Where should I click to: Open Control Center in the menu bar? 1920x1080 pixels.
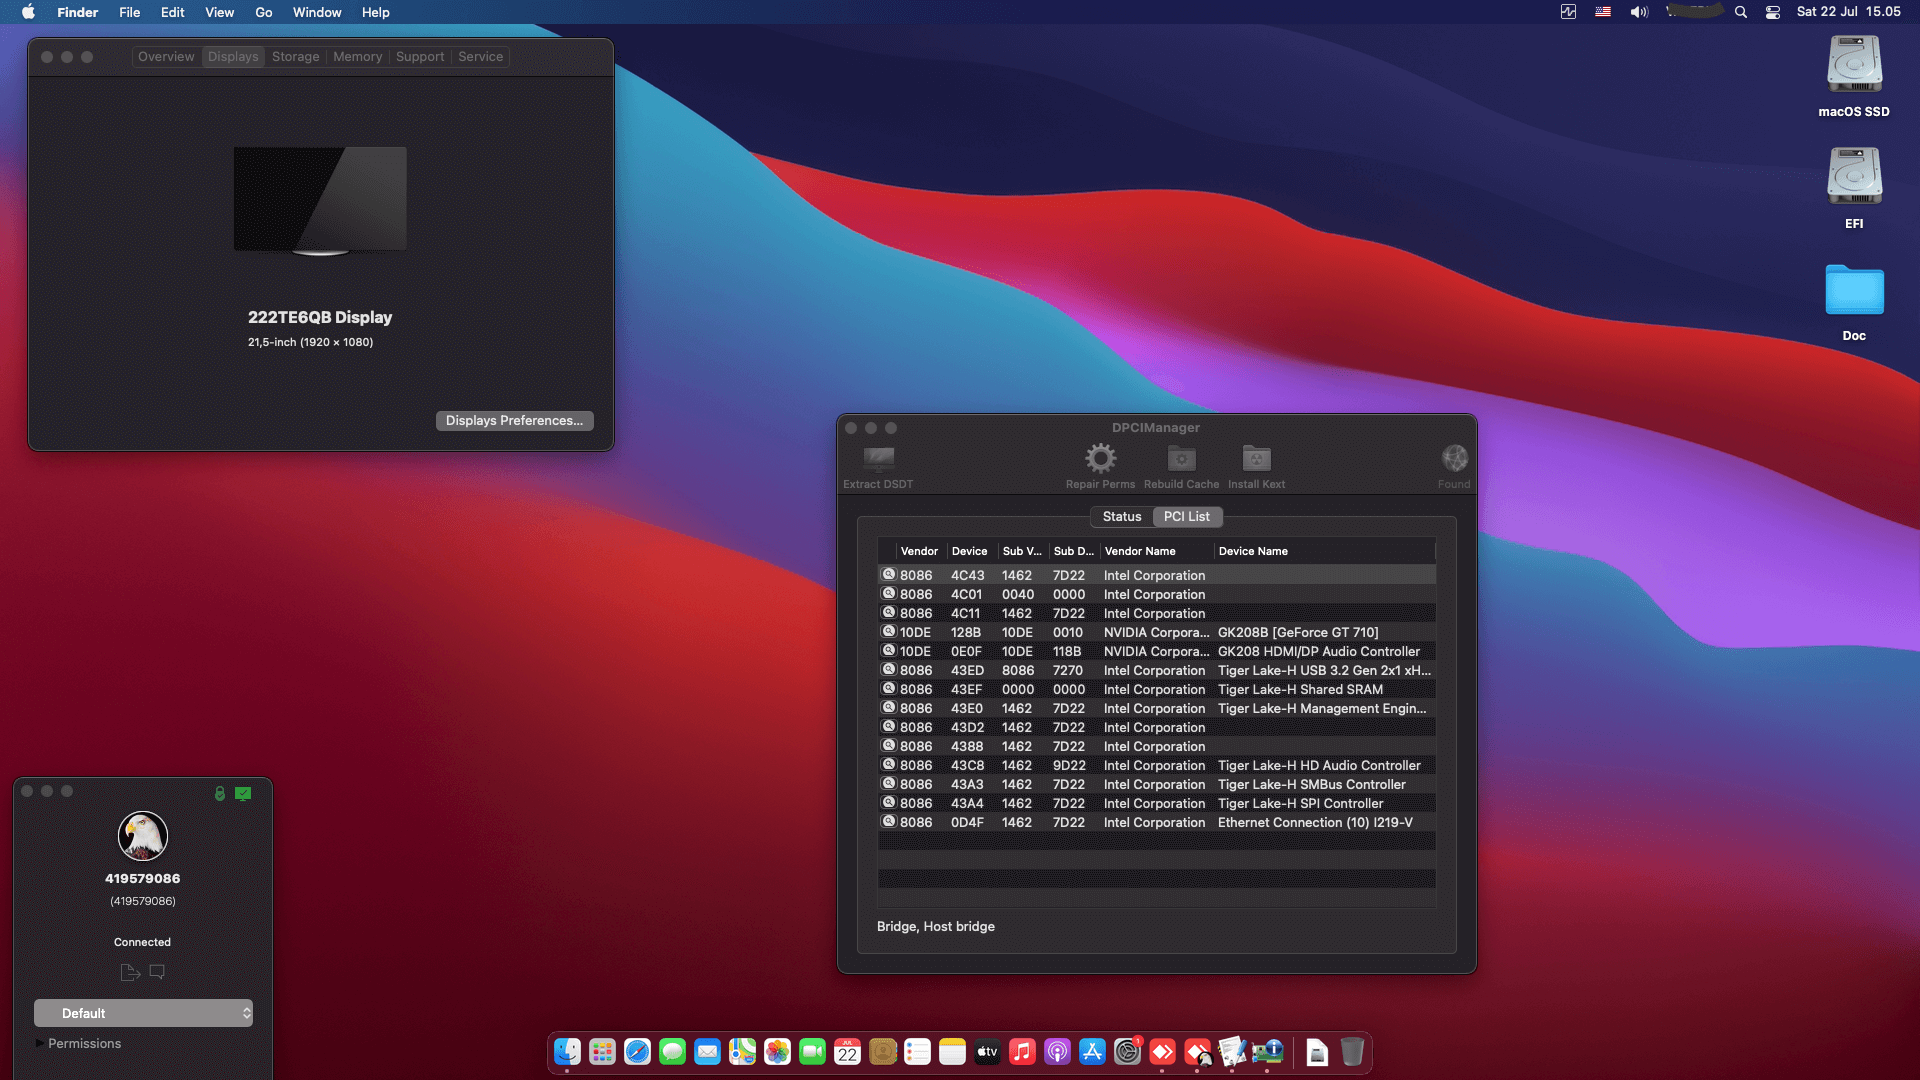[x=1773, y=12]
